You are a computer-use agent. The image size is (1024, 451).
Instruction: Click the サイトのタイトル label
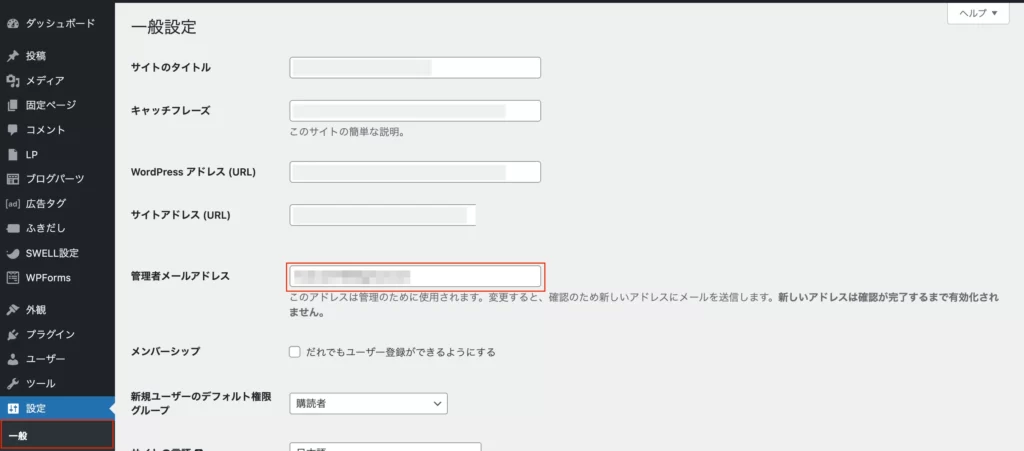point(170,68)
